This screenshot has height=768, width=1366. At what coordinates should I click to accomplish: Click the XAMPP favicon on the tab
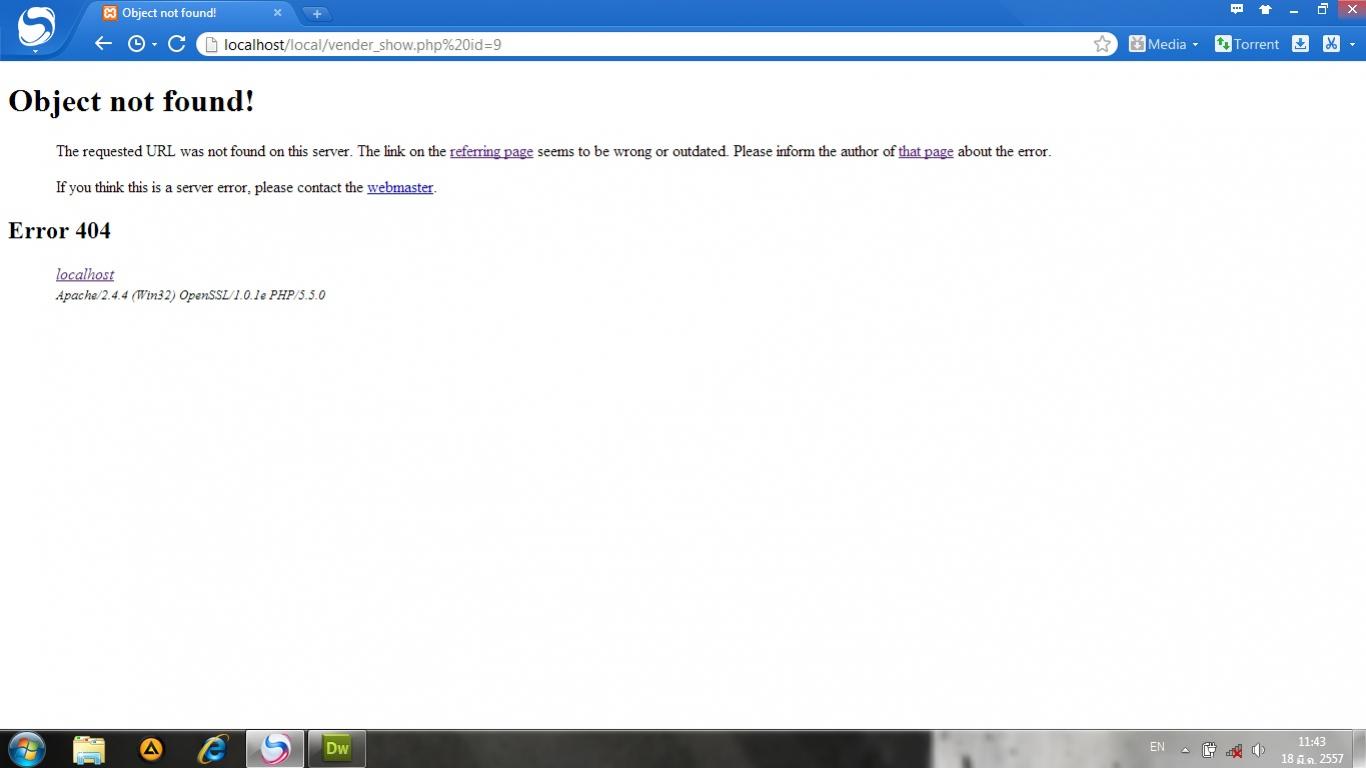tap(110, 13)
